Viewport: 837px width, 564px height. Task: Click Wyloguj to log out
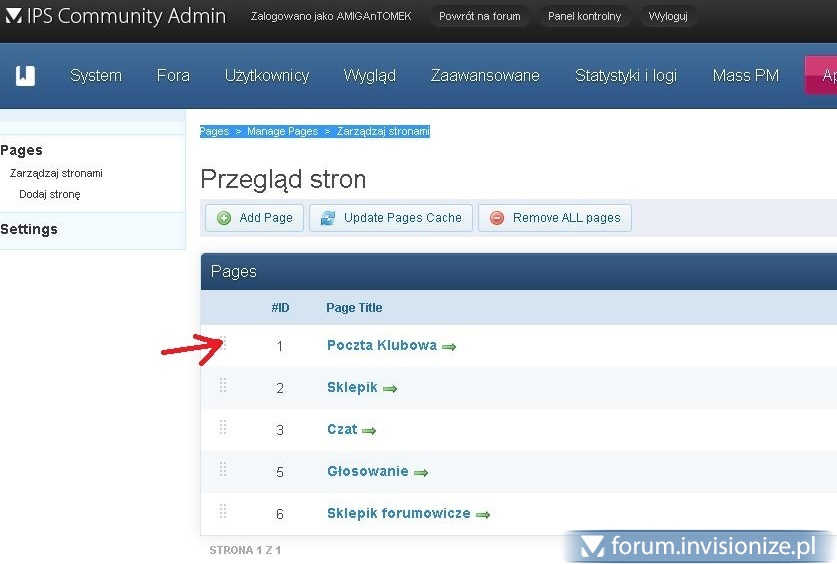pyautogui.click(x=667, y=17)
